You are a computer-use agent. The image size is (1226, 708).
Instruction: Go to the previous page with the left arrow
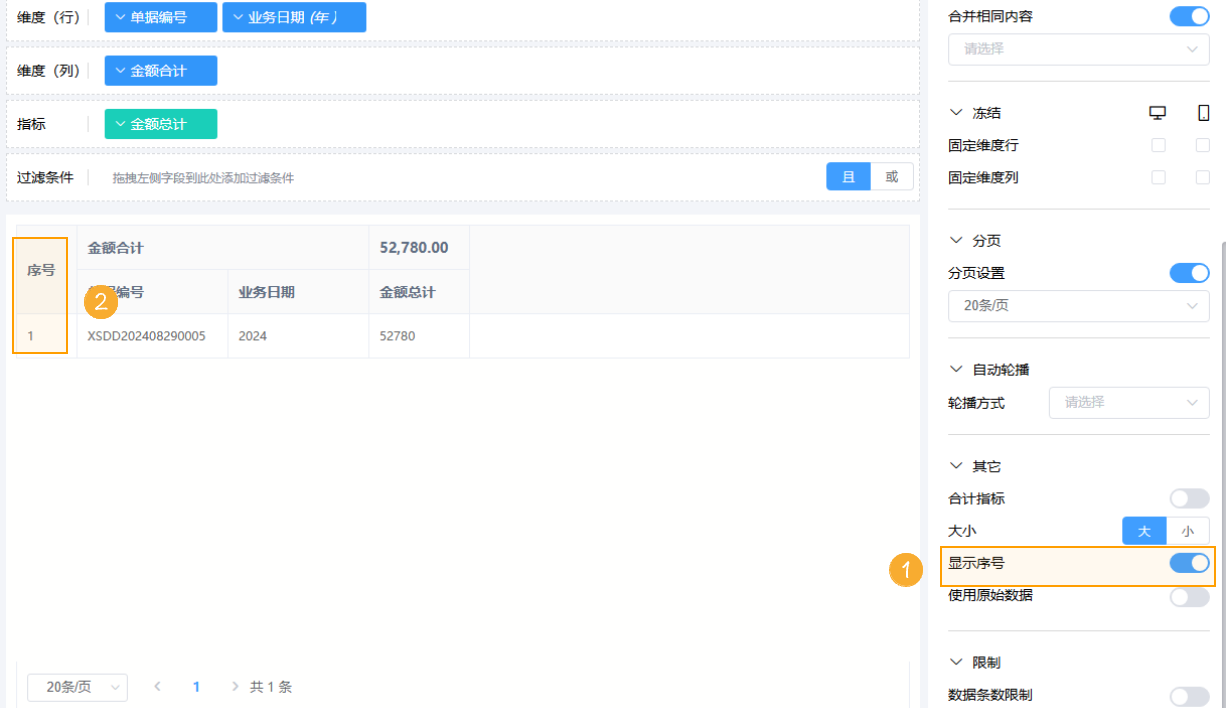coord(157,686)
